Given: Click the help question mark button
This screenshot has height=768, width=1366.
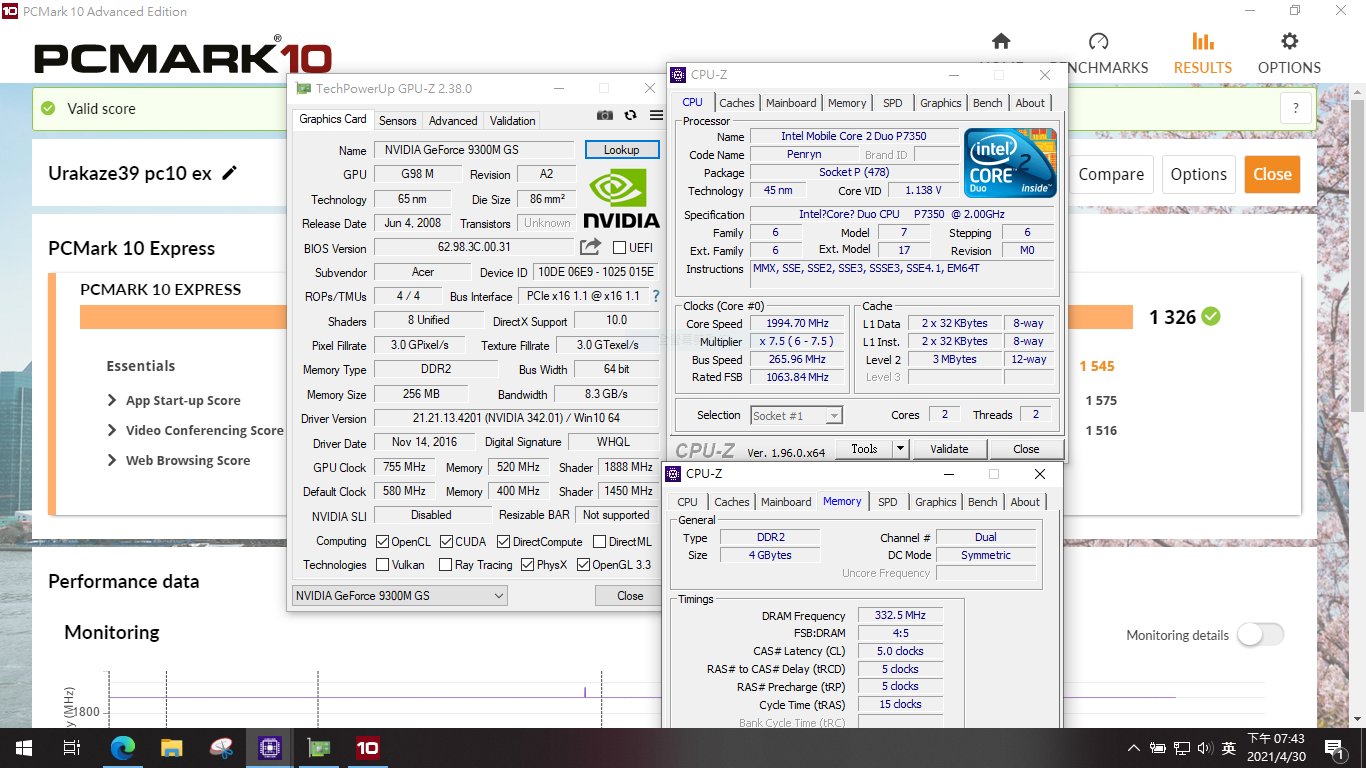Looking at the screenshot, I should pos(1296,109).
